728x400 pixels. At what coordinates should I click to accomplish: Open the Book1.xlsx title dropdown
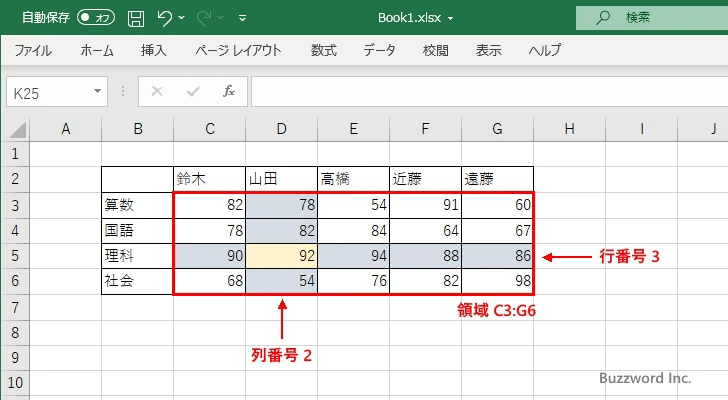pyautogui.click(x=450, y=18)
